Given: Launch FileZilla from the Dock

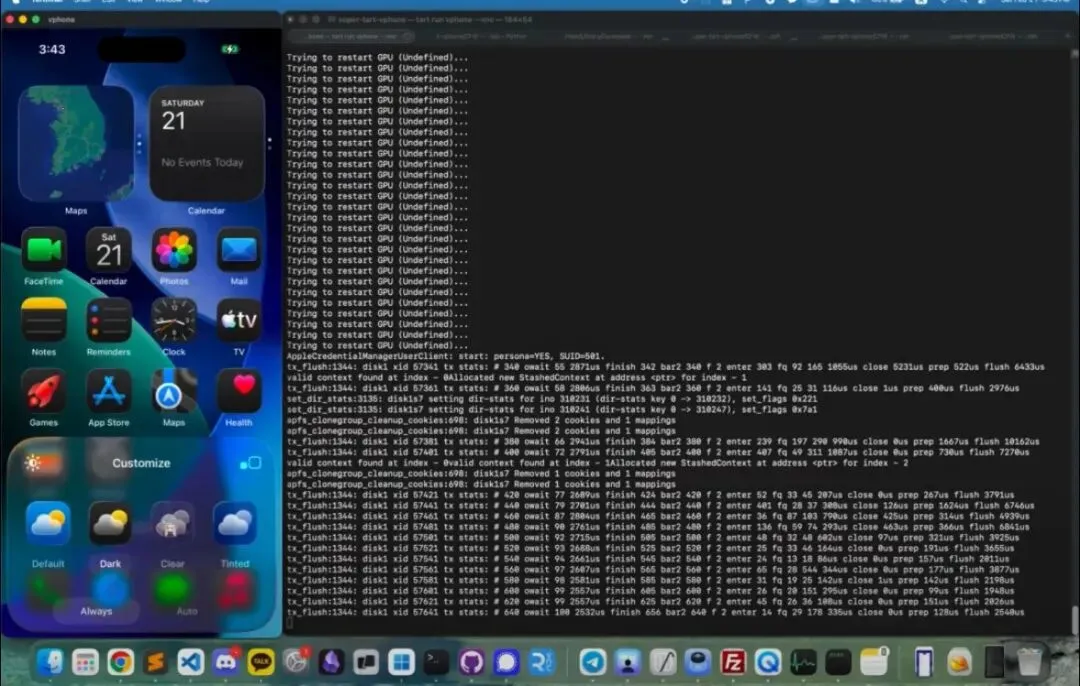Looking at the screenshot, I should pos(733,662).
